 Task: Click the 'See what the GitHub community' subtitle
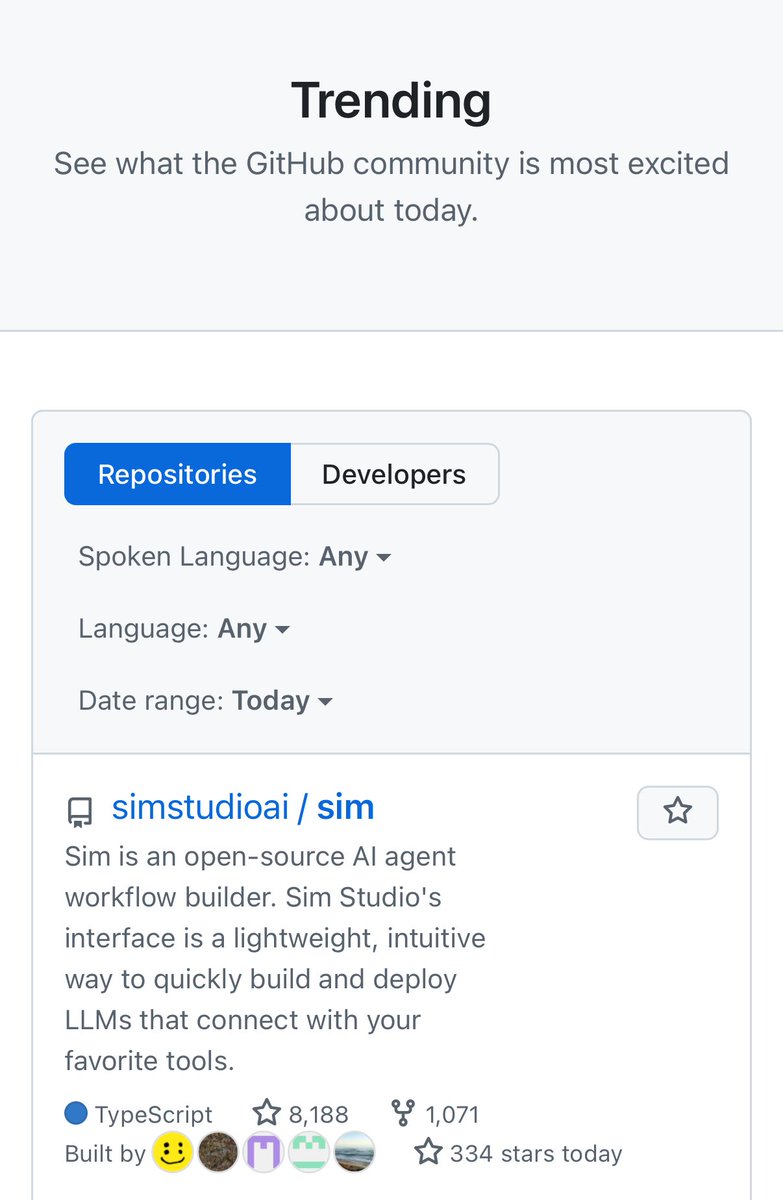tap(391, 186)
